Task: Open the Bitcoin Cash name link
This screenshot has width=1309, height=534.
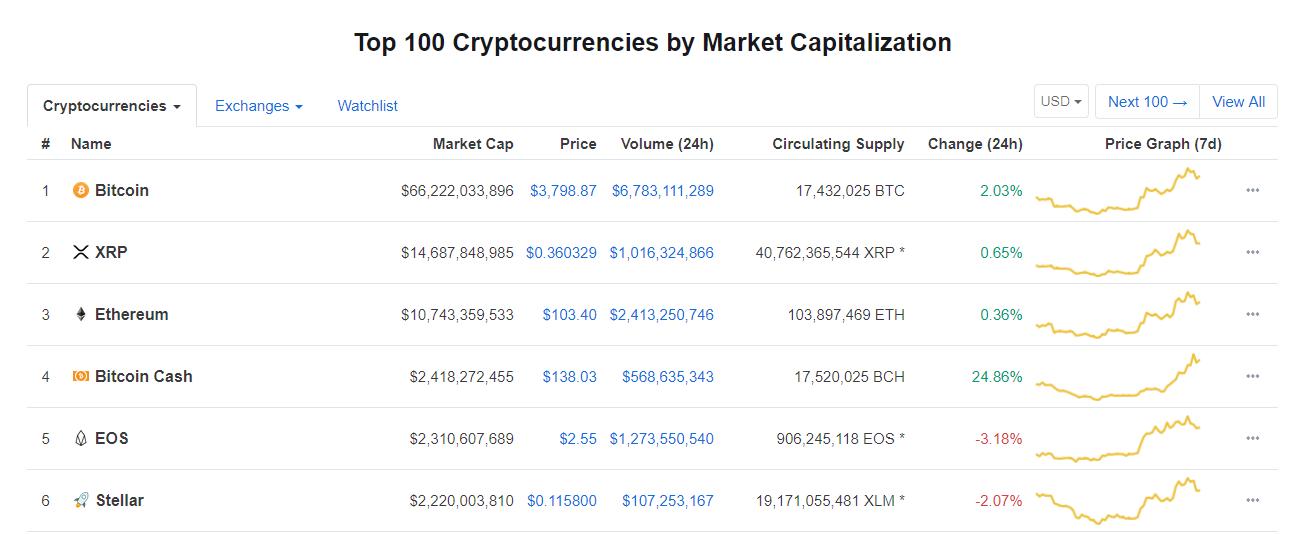Action: pyautogui.click(x=143, y=376)
